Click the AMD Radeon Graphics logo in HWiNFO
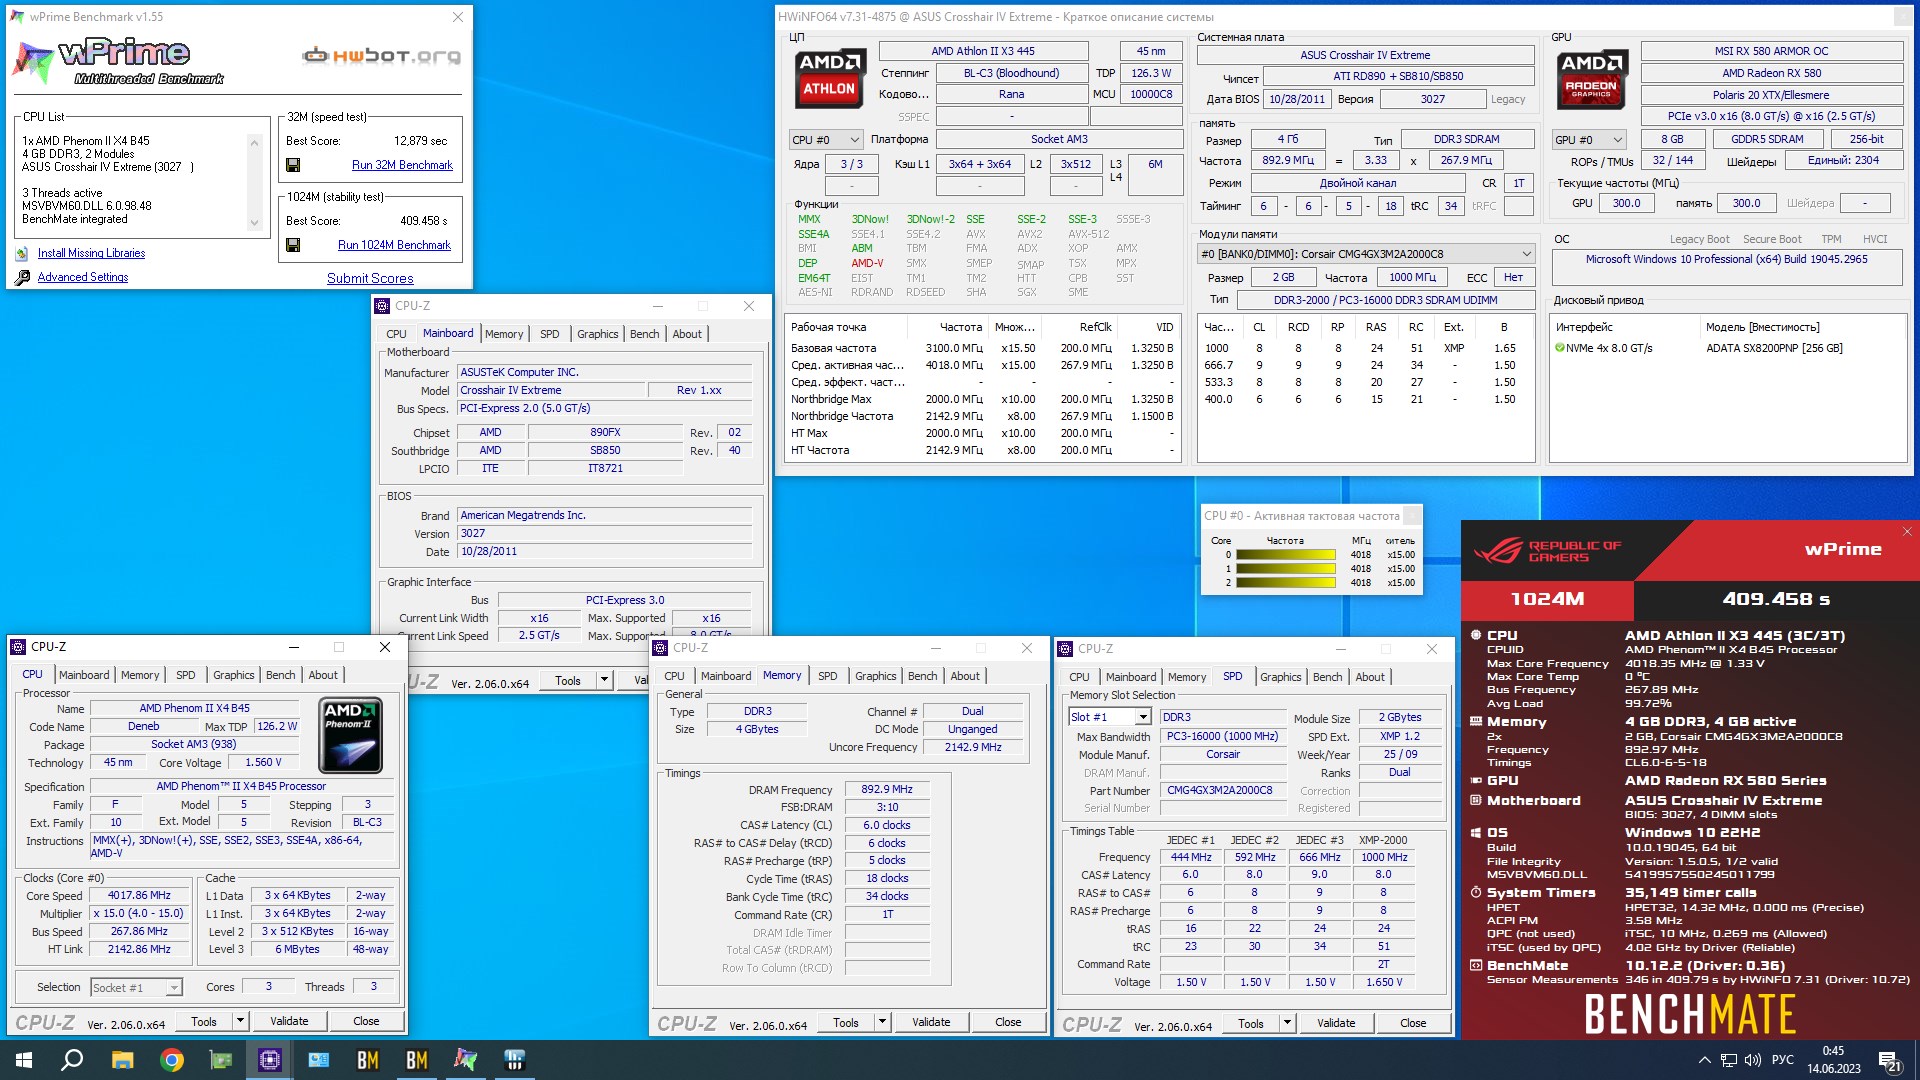The image size is (1920, 1080). [1591, 78]
